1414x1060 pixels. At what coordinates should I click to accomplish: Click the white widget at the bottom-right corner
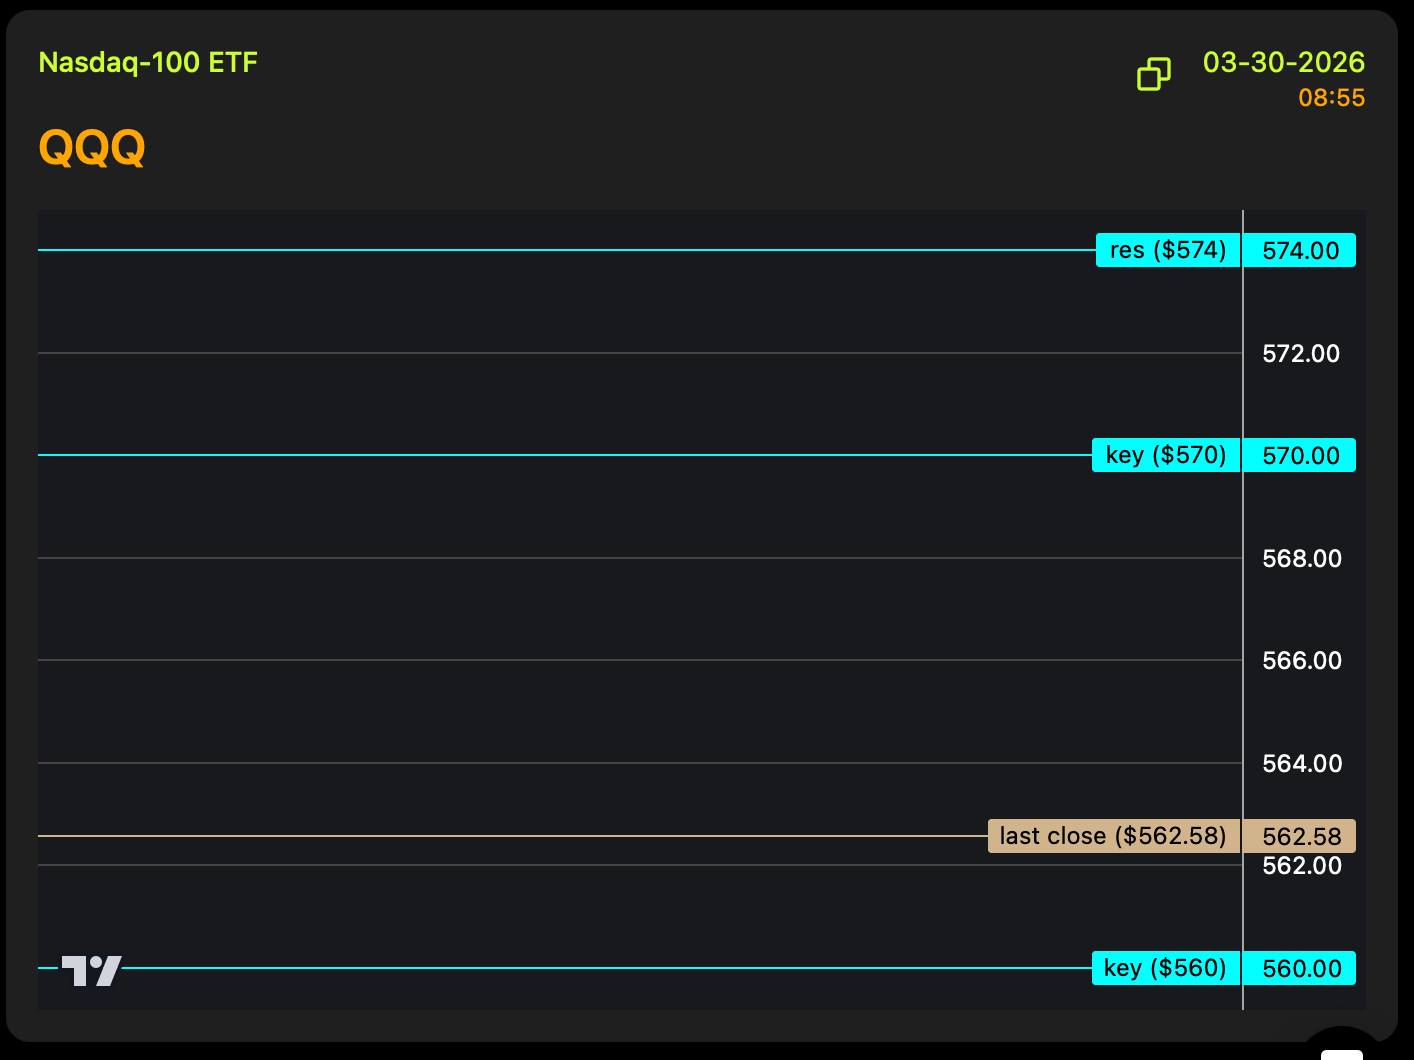point(1341,1053)
